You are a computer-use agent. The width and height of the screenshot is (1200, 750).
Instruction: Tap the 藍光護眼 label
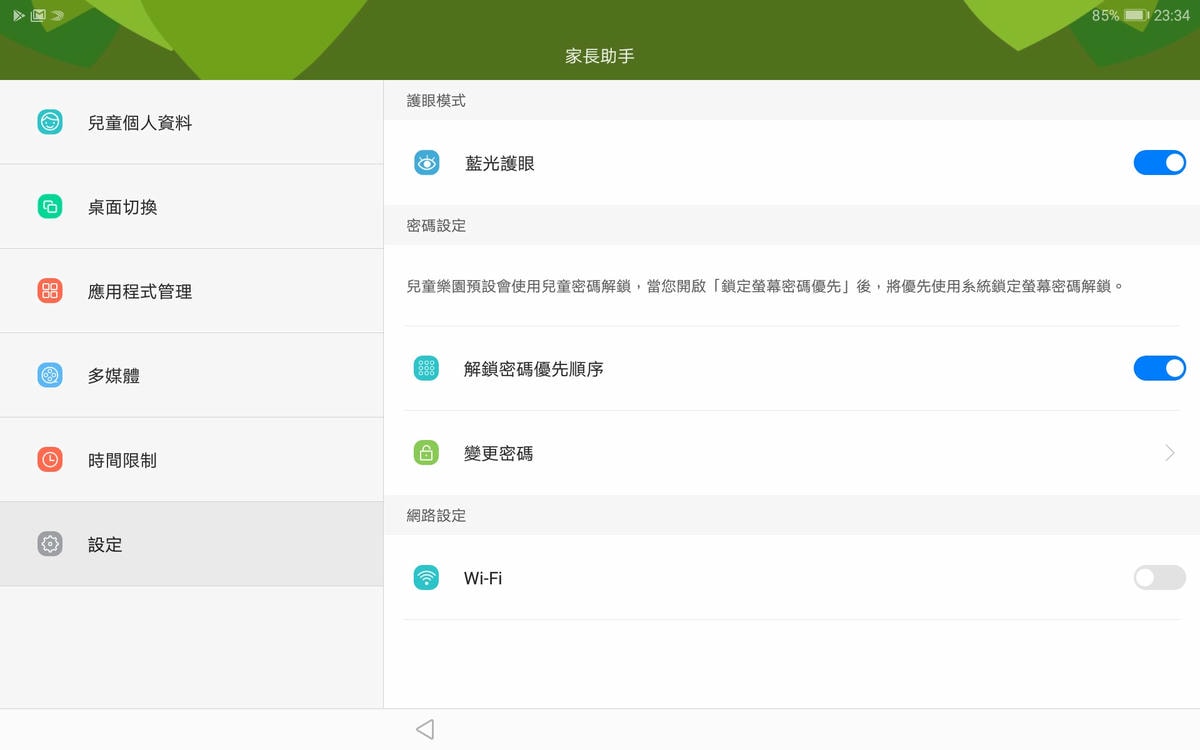[499, 163]
